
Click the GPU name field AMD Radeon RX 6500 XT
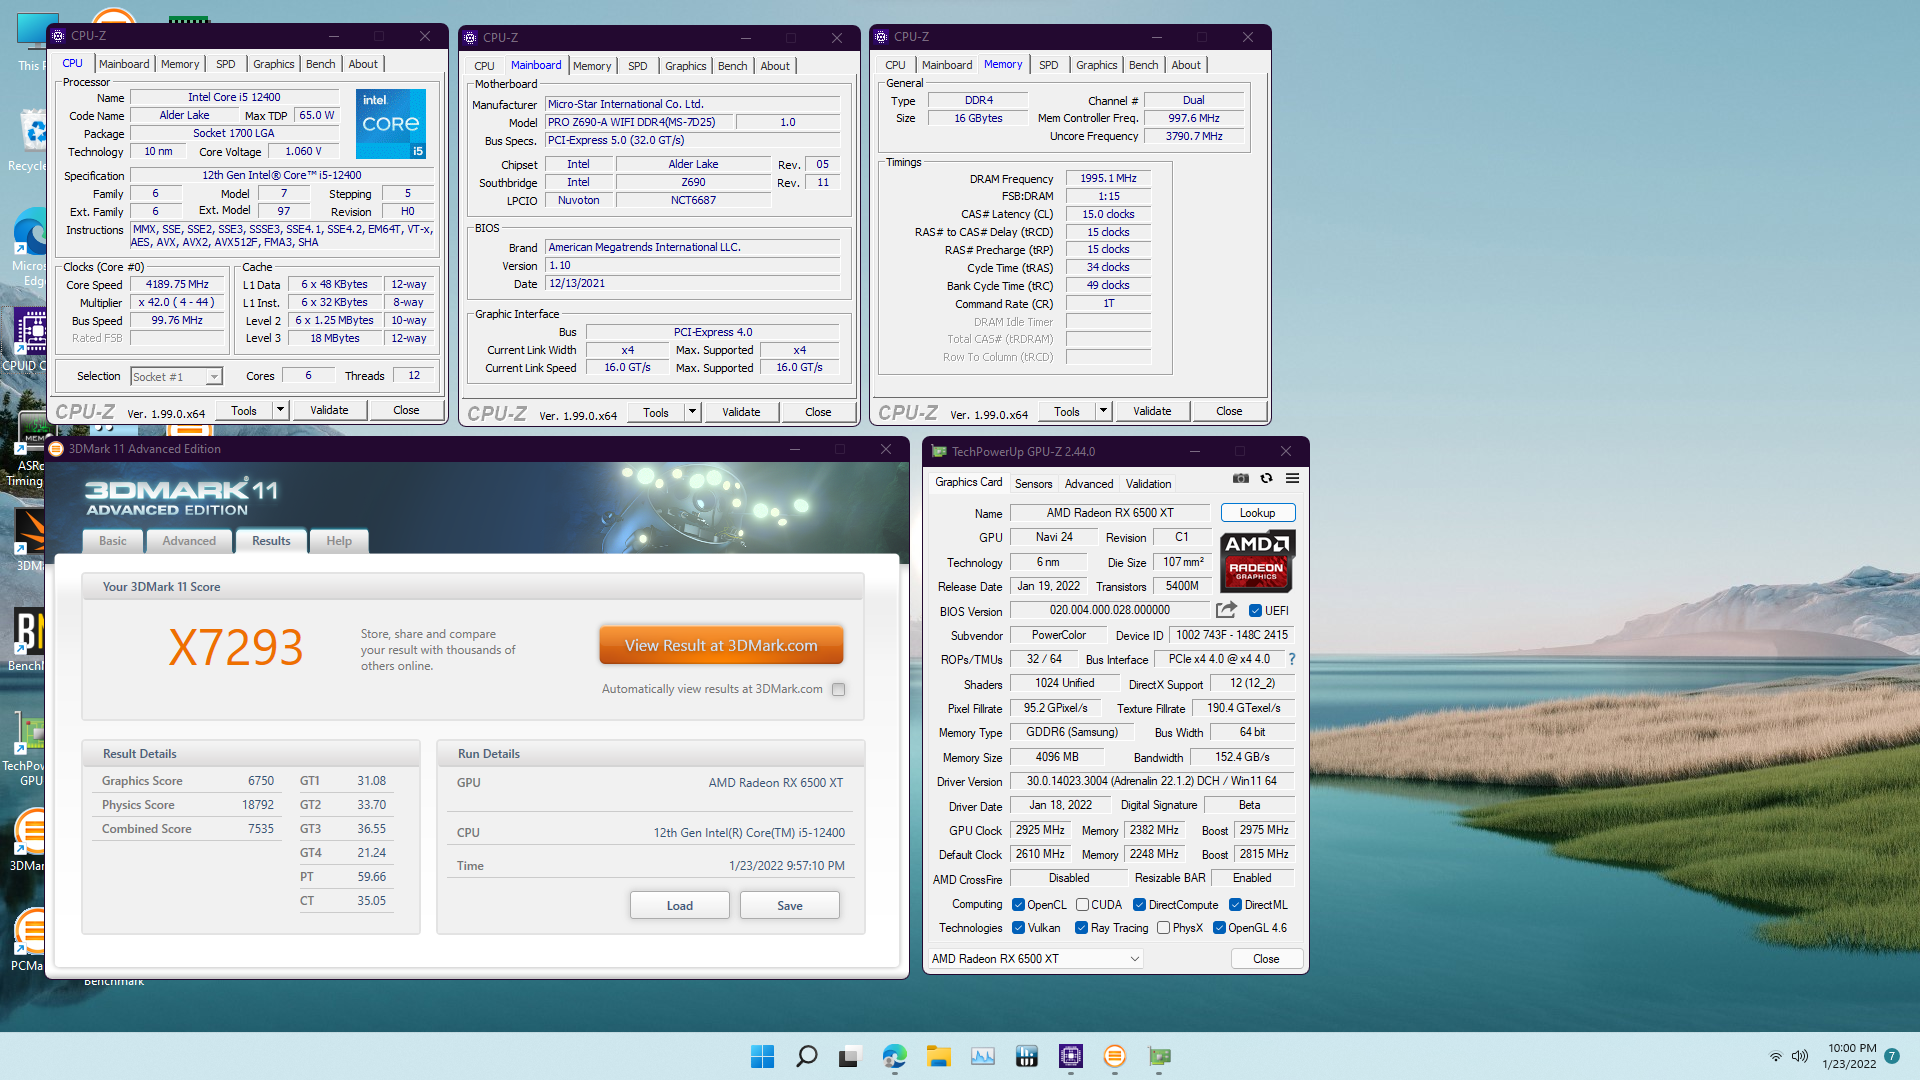point(1110,513)
